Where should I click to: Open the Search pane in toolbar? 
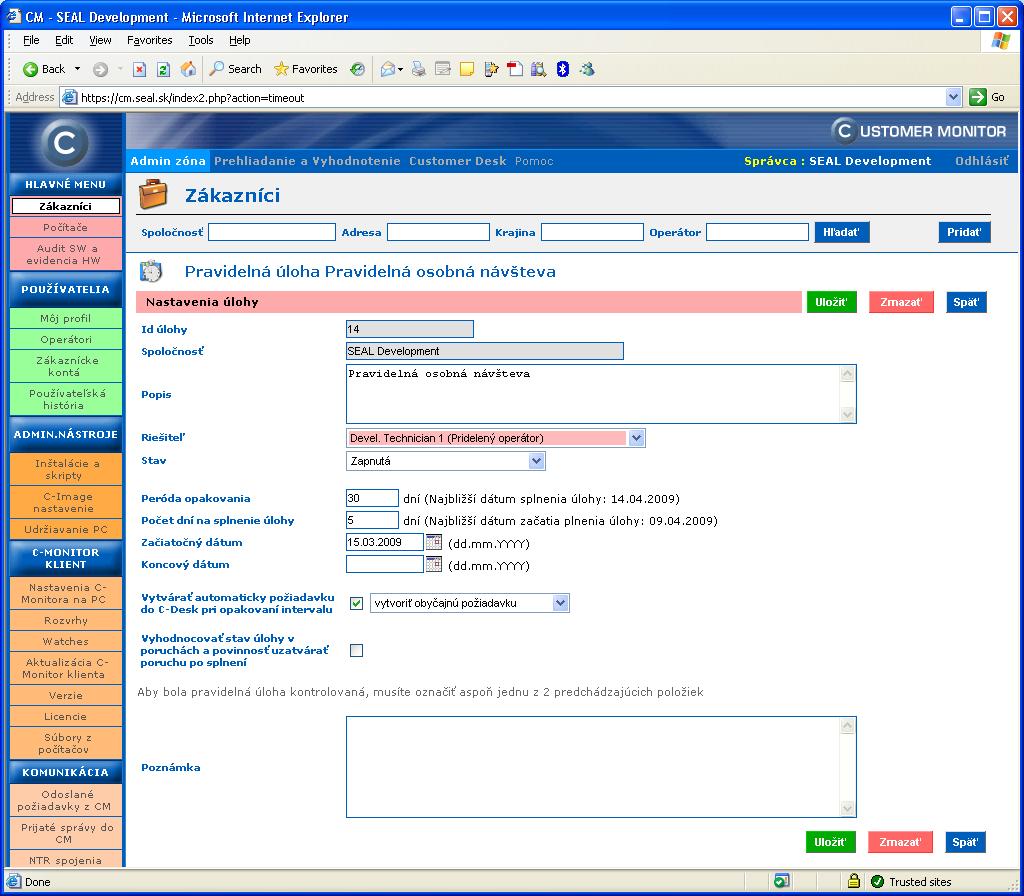pyautogui.click(x=235, y=69)
